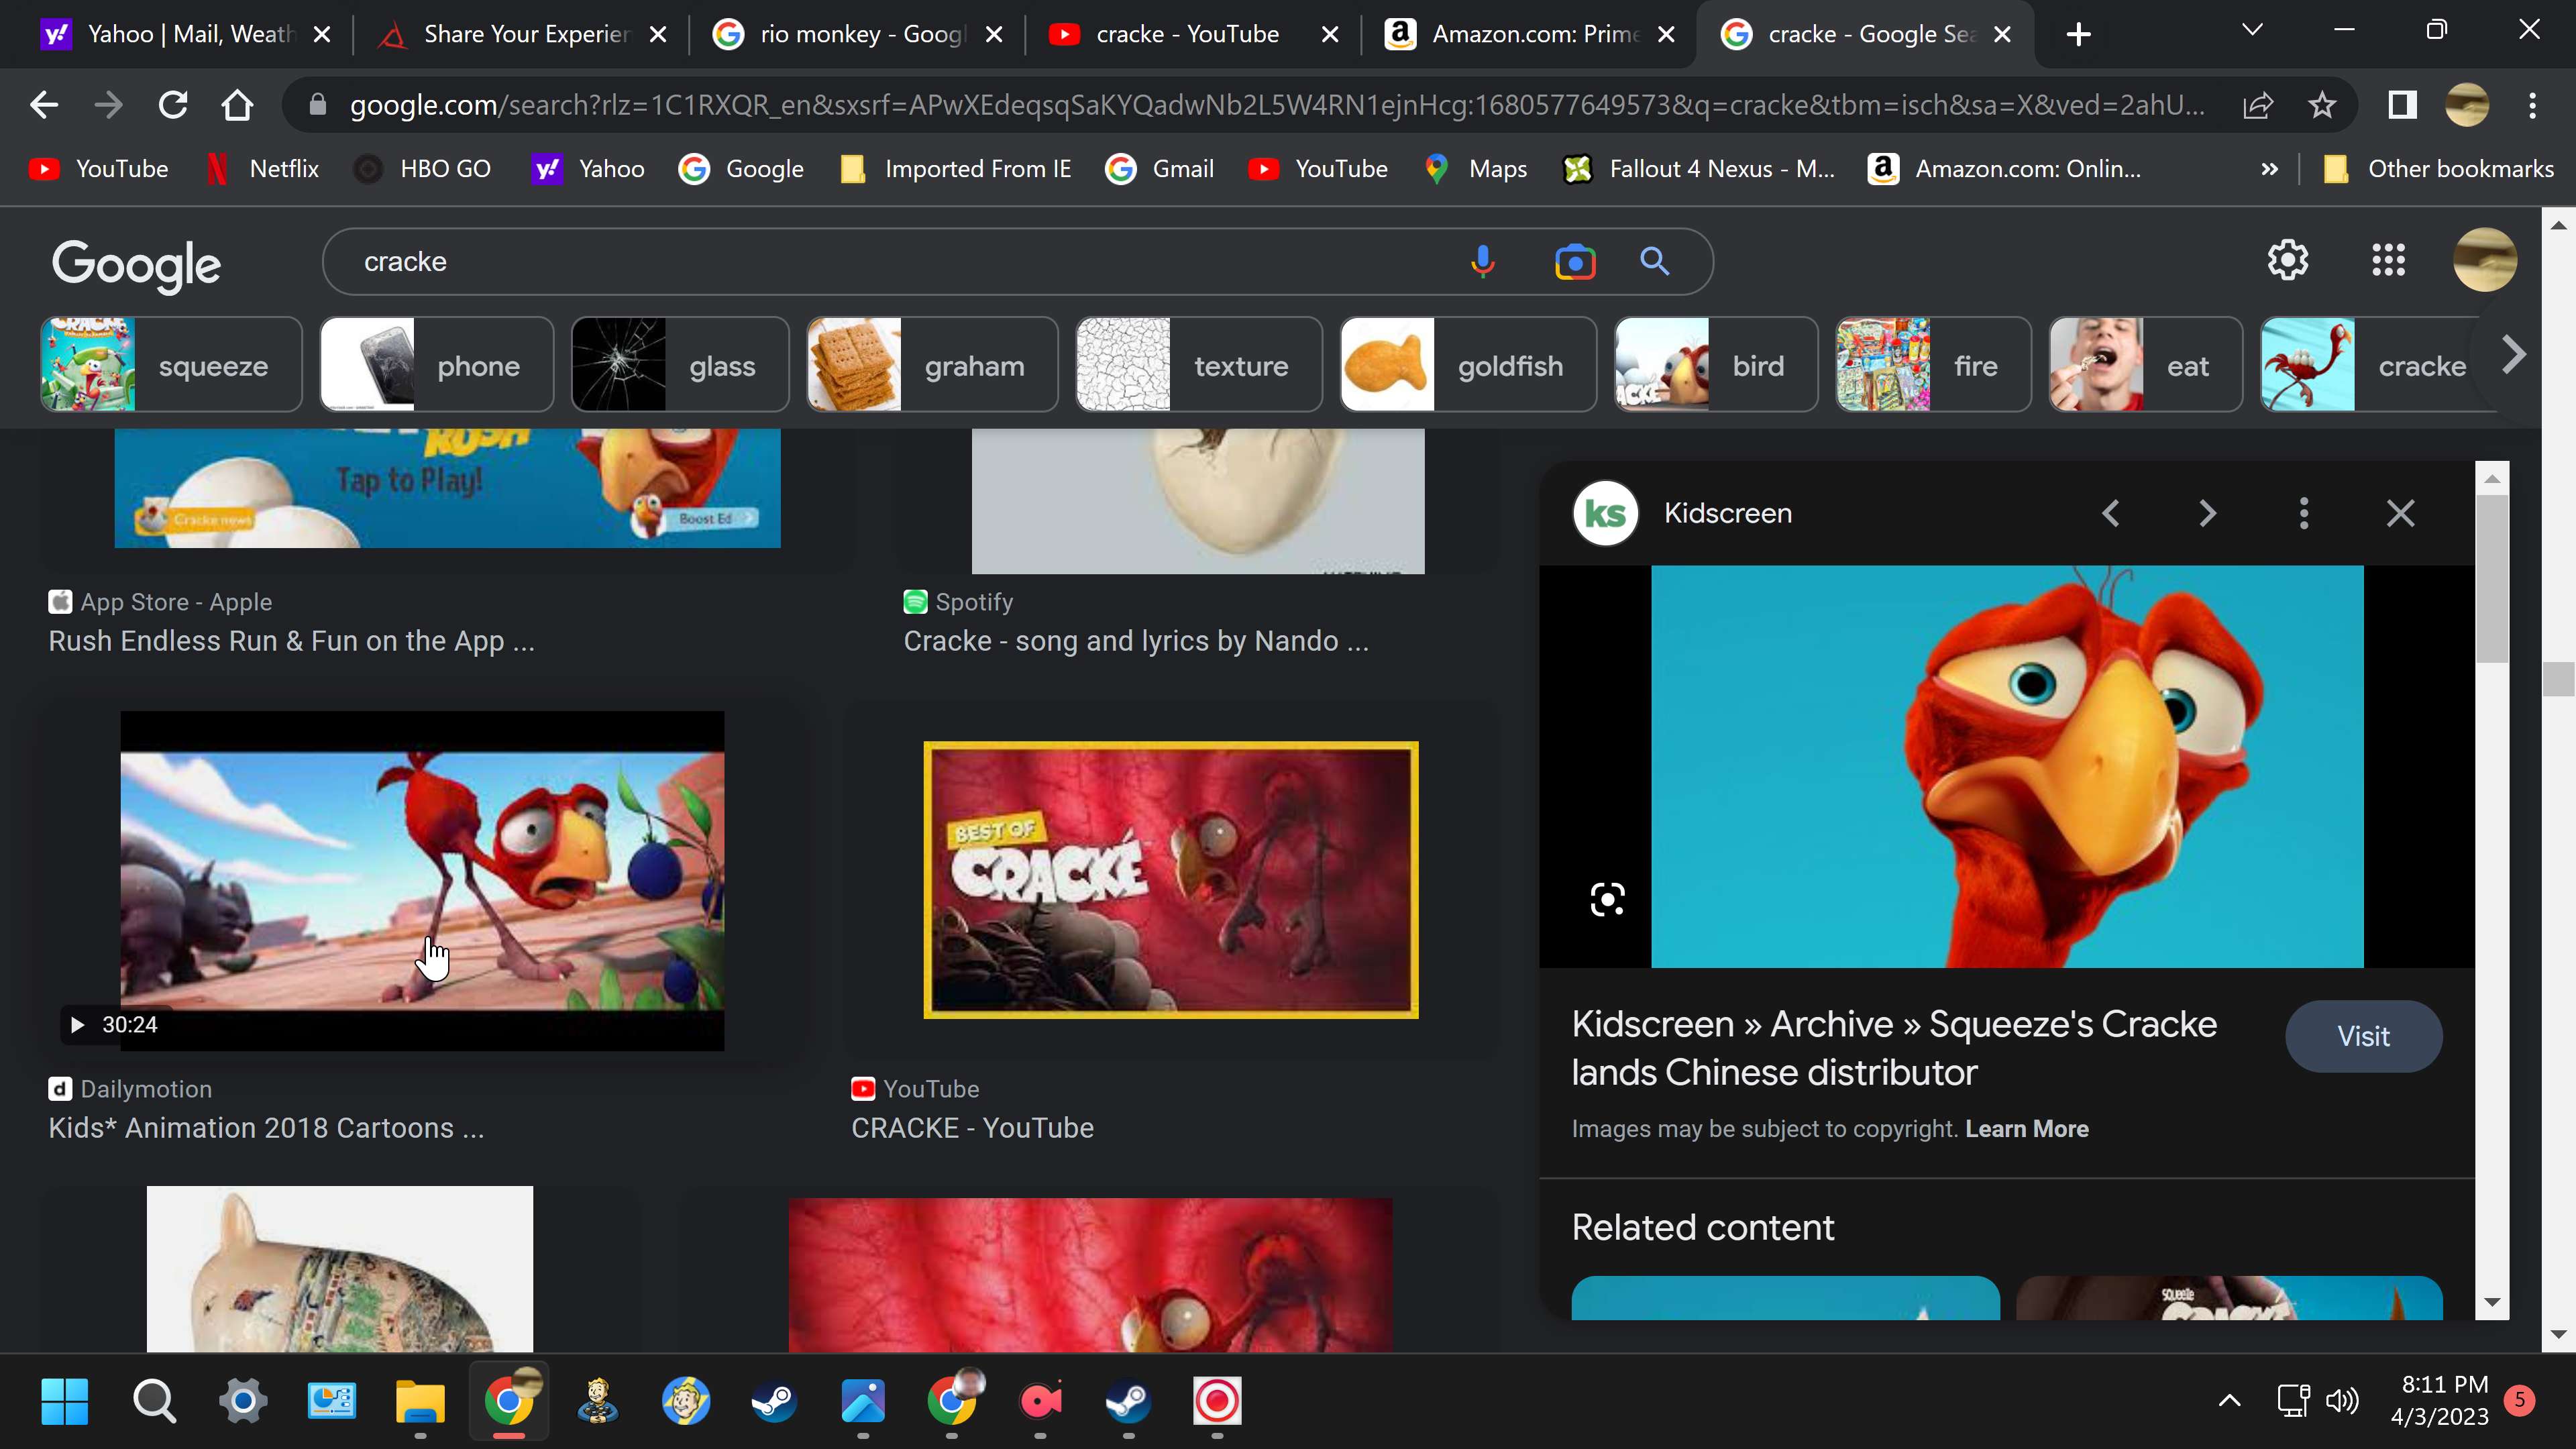Click the voice search microphone icon

pyautogui.click(x=1483, y=262)
